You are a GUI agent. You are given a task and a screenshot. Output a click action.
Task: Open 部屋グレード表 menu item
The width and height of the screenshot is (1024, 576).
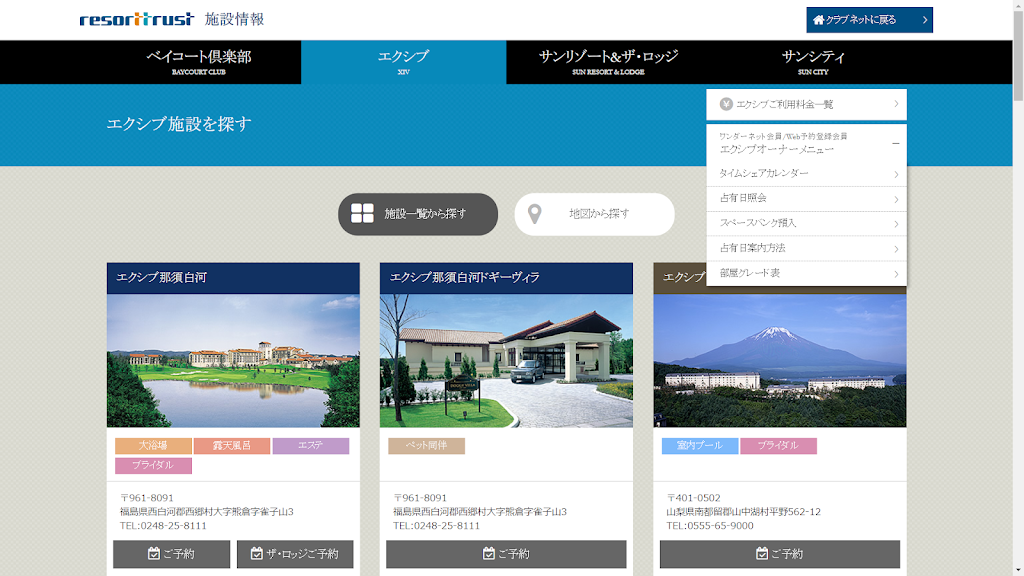(807, 273)
